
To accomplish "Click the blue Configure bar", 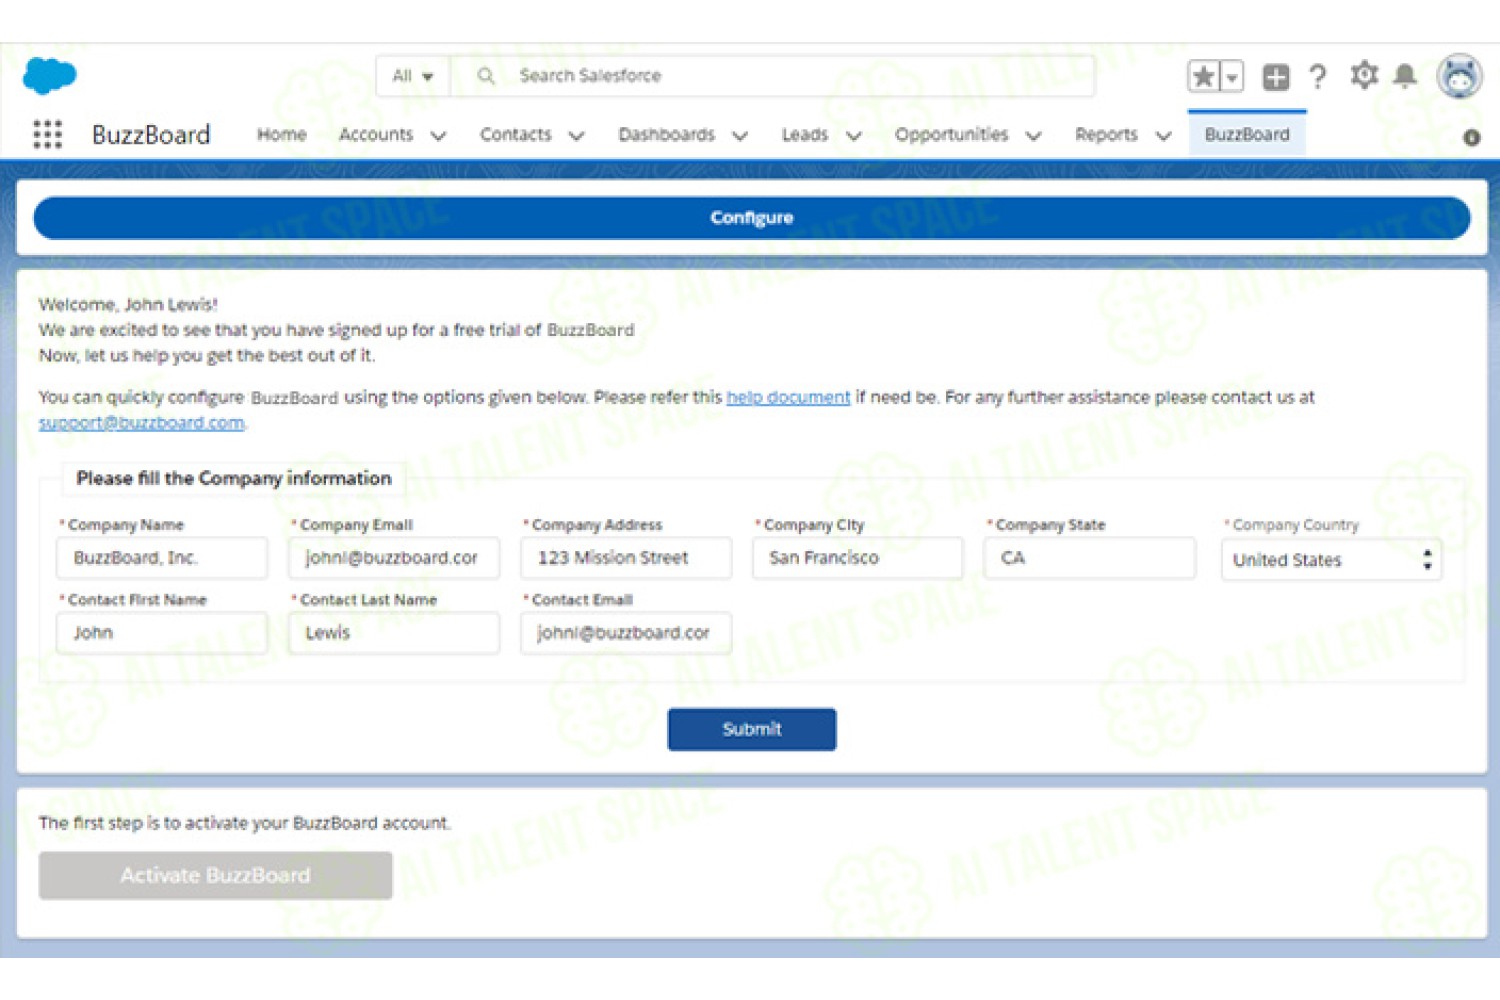I will point(752,218).
